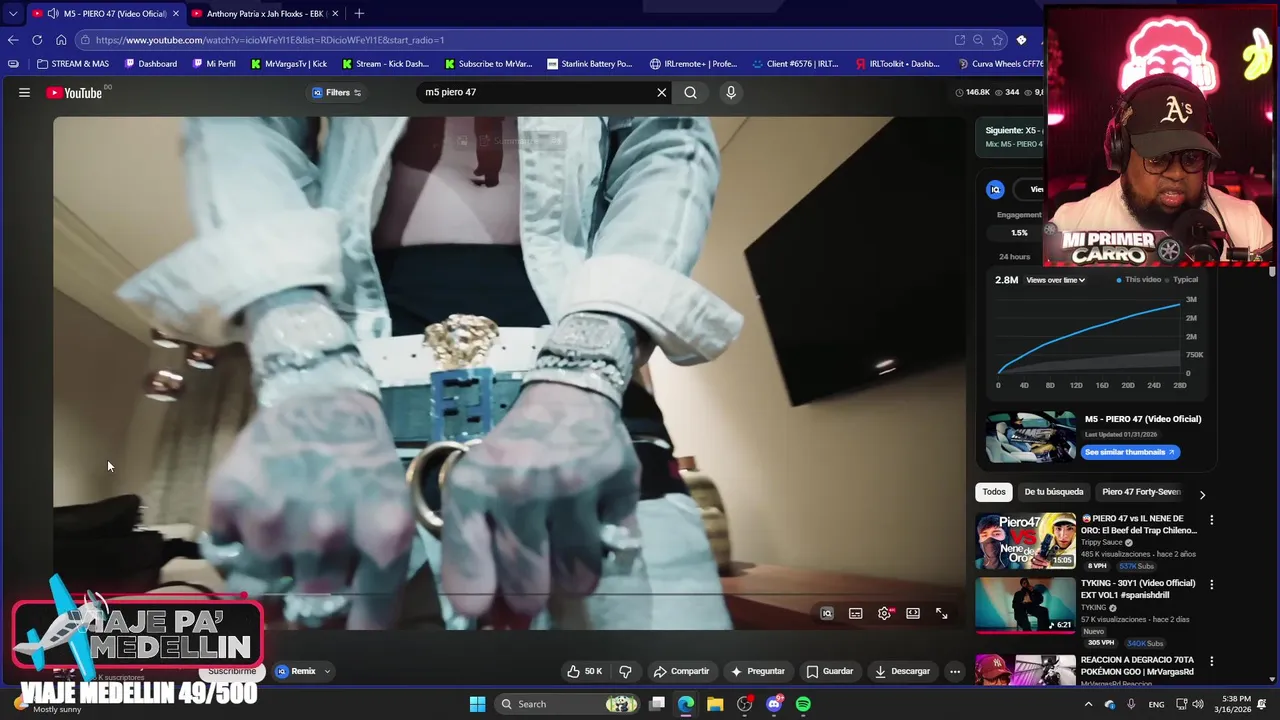This screenshot has width=1280, height=720.
Task: Close the M5 - PIERO 47 tab
Action: 176,14
